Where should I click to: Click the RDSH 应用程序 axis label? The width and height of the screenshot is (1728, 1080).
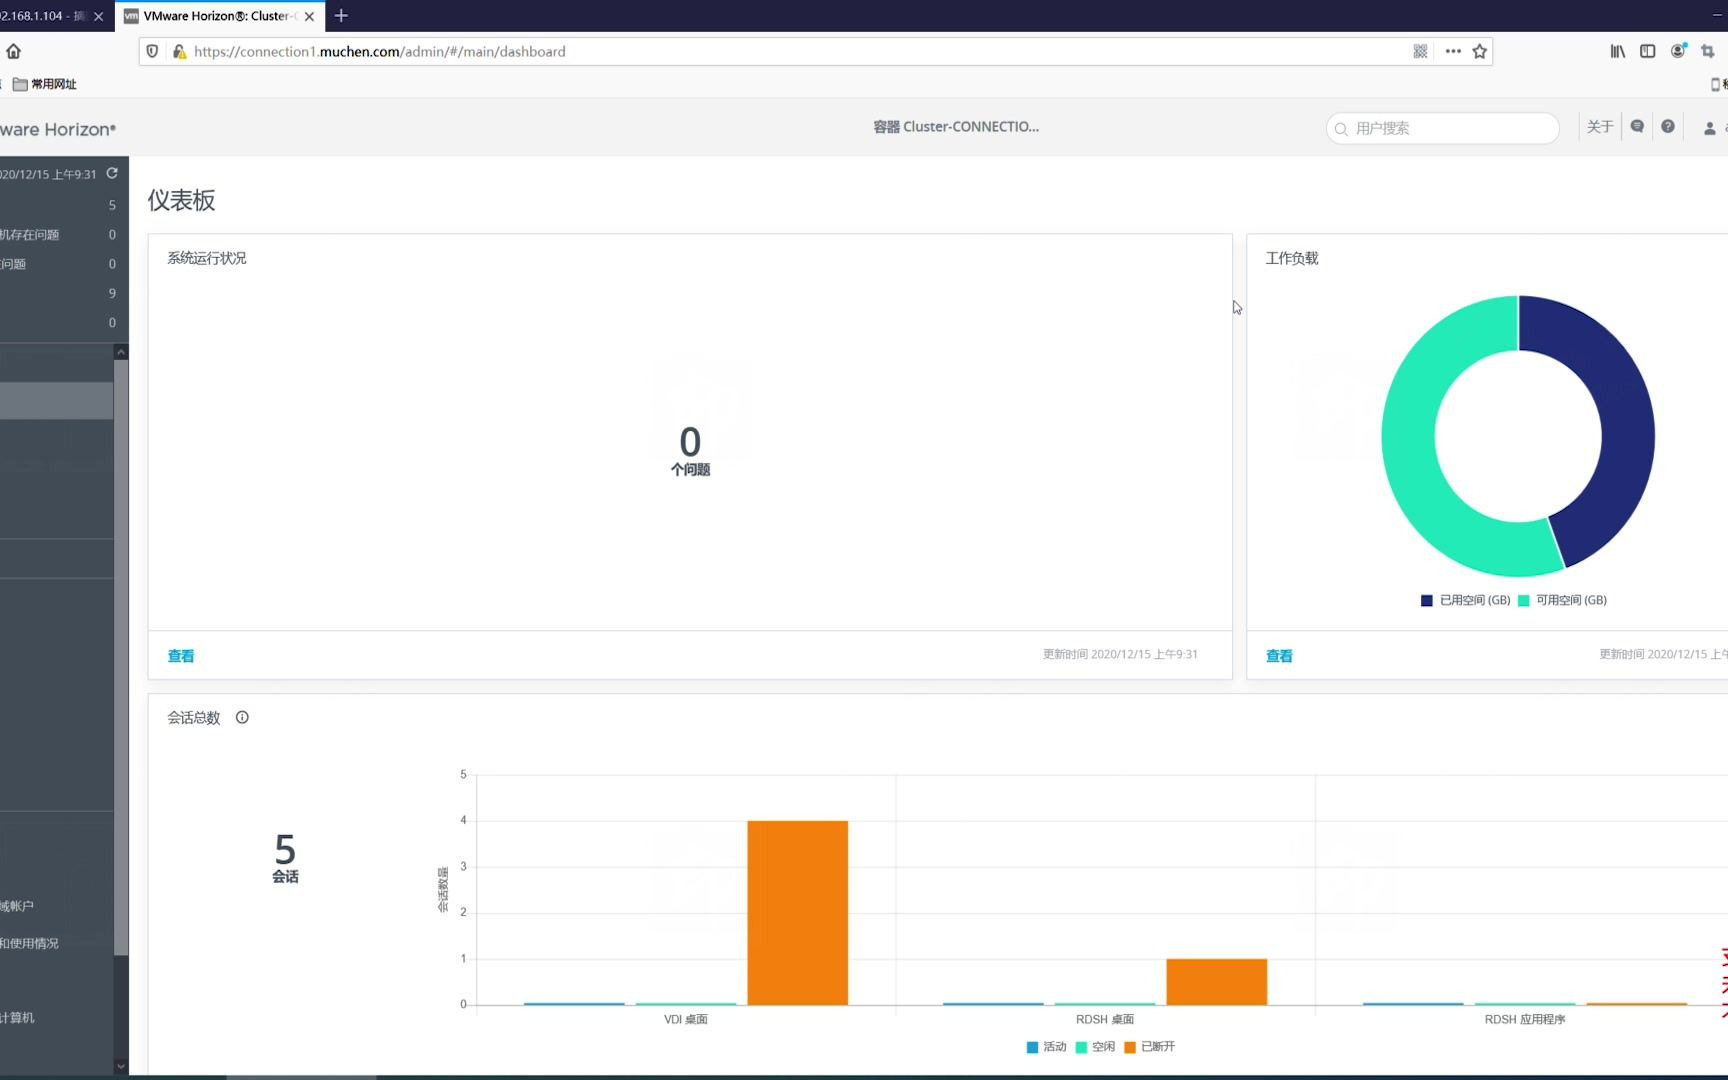[1525, 1019]
